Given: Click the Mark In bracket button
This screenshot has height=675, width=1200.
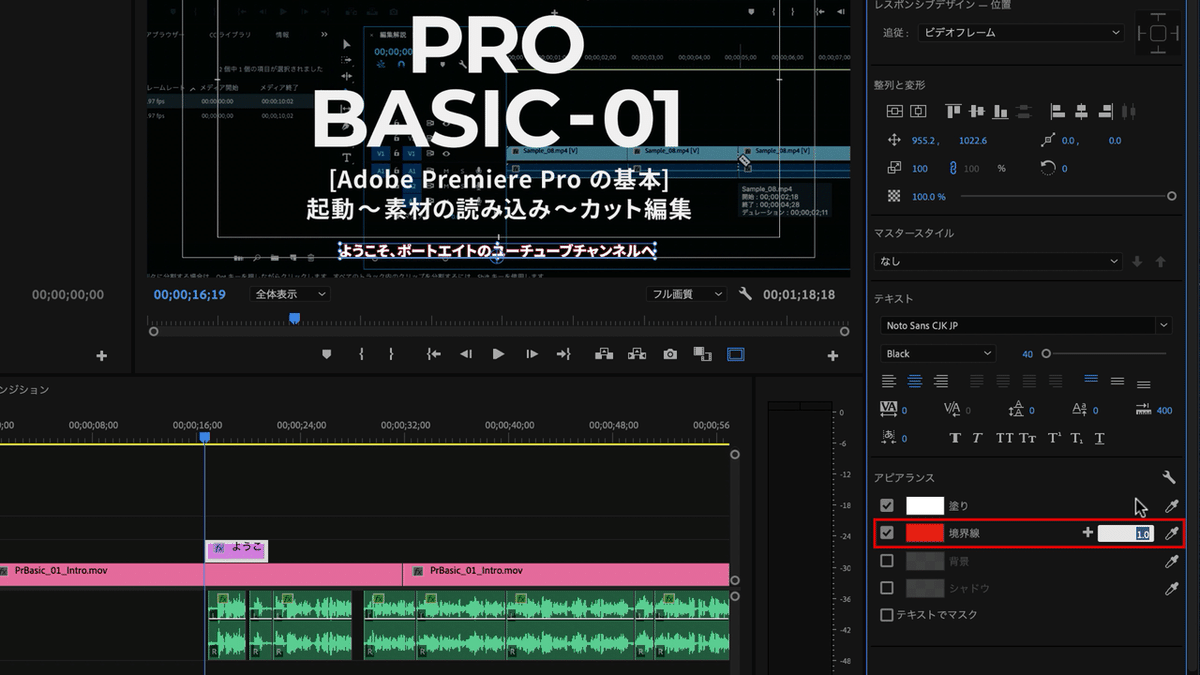Looking at the screenshot, I should click(361, 354).
